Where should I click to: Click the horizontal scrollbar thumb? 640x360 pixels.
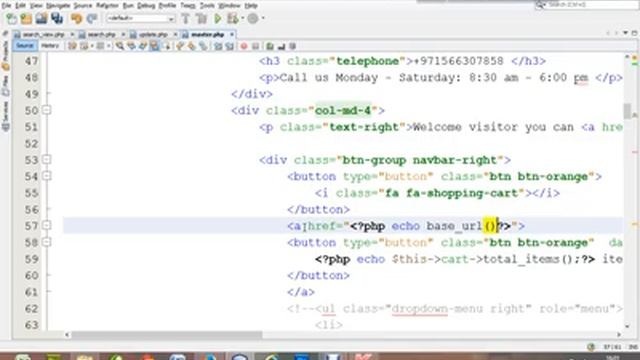(167, 335)
